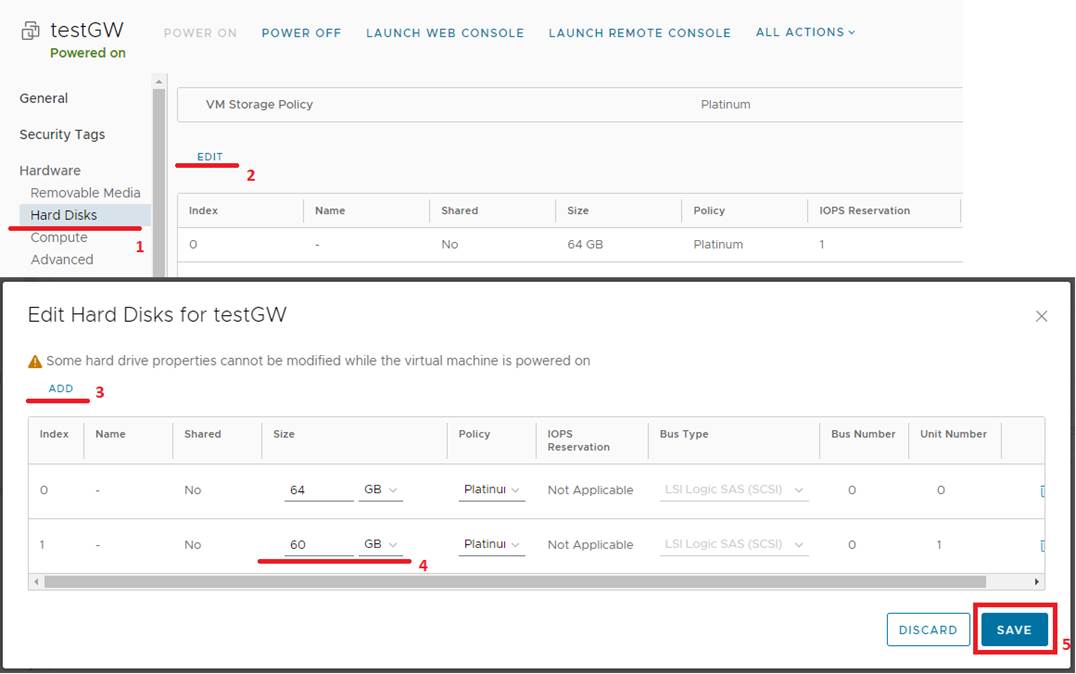The width and height of the screenshot is (1076, 674).
Task: Click VM Storage Policy label
Action: 259,104
